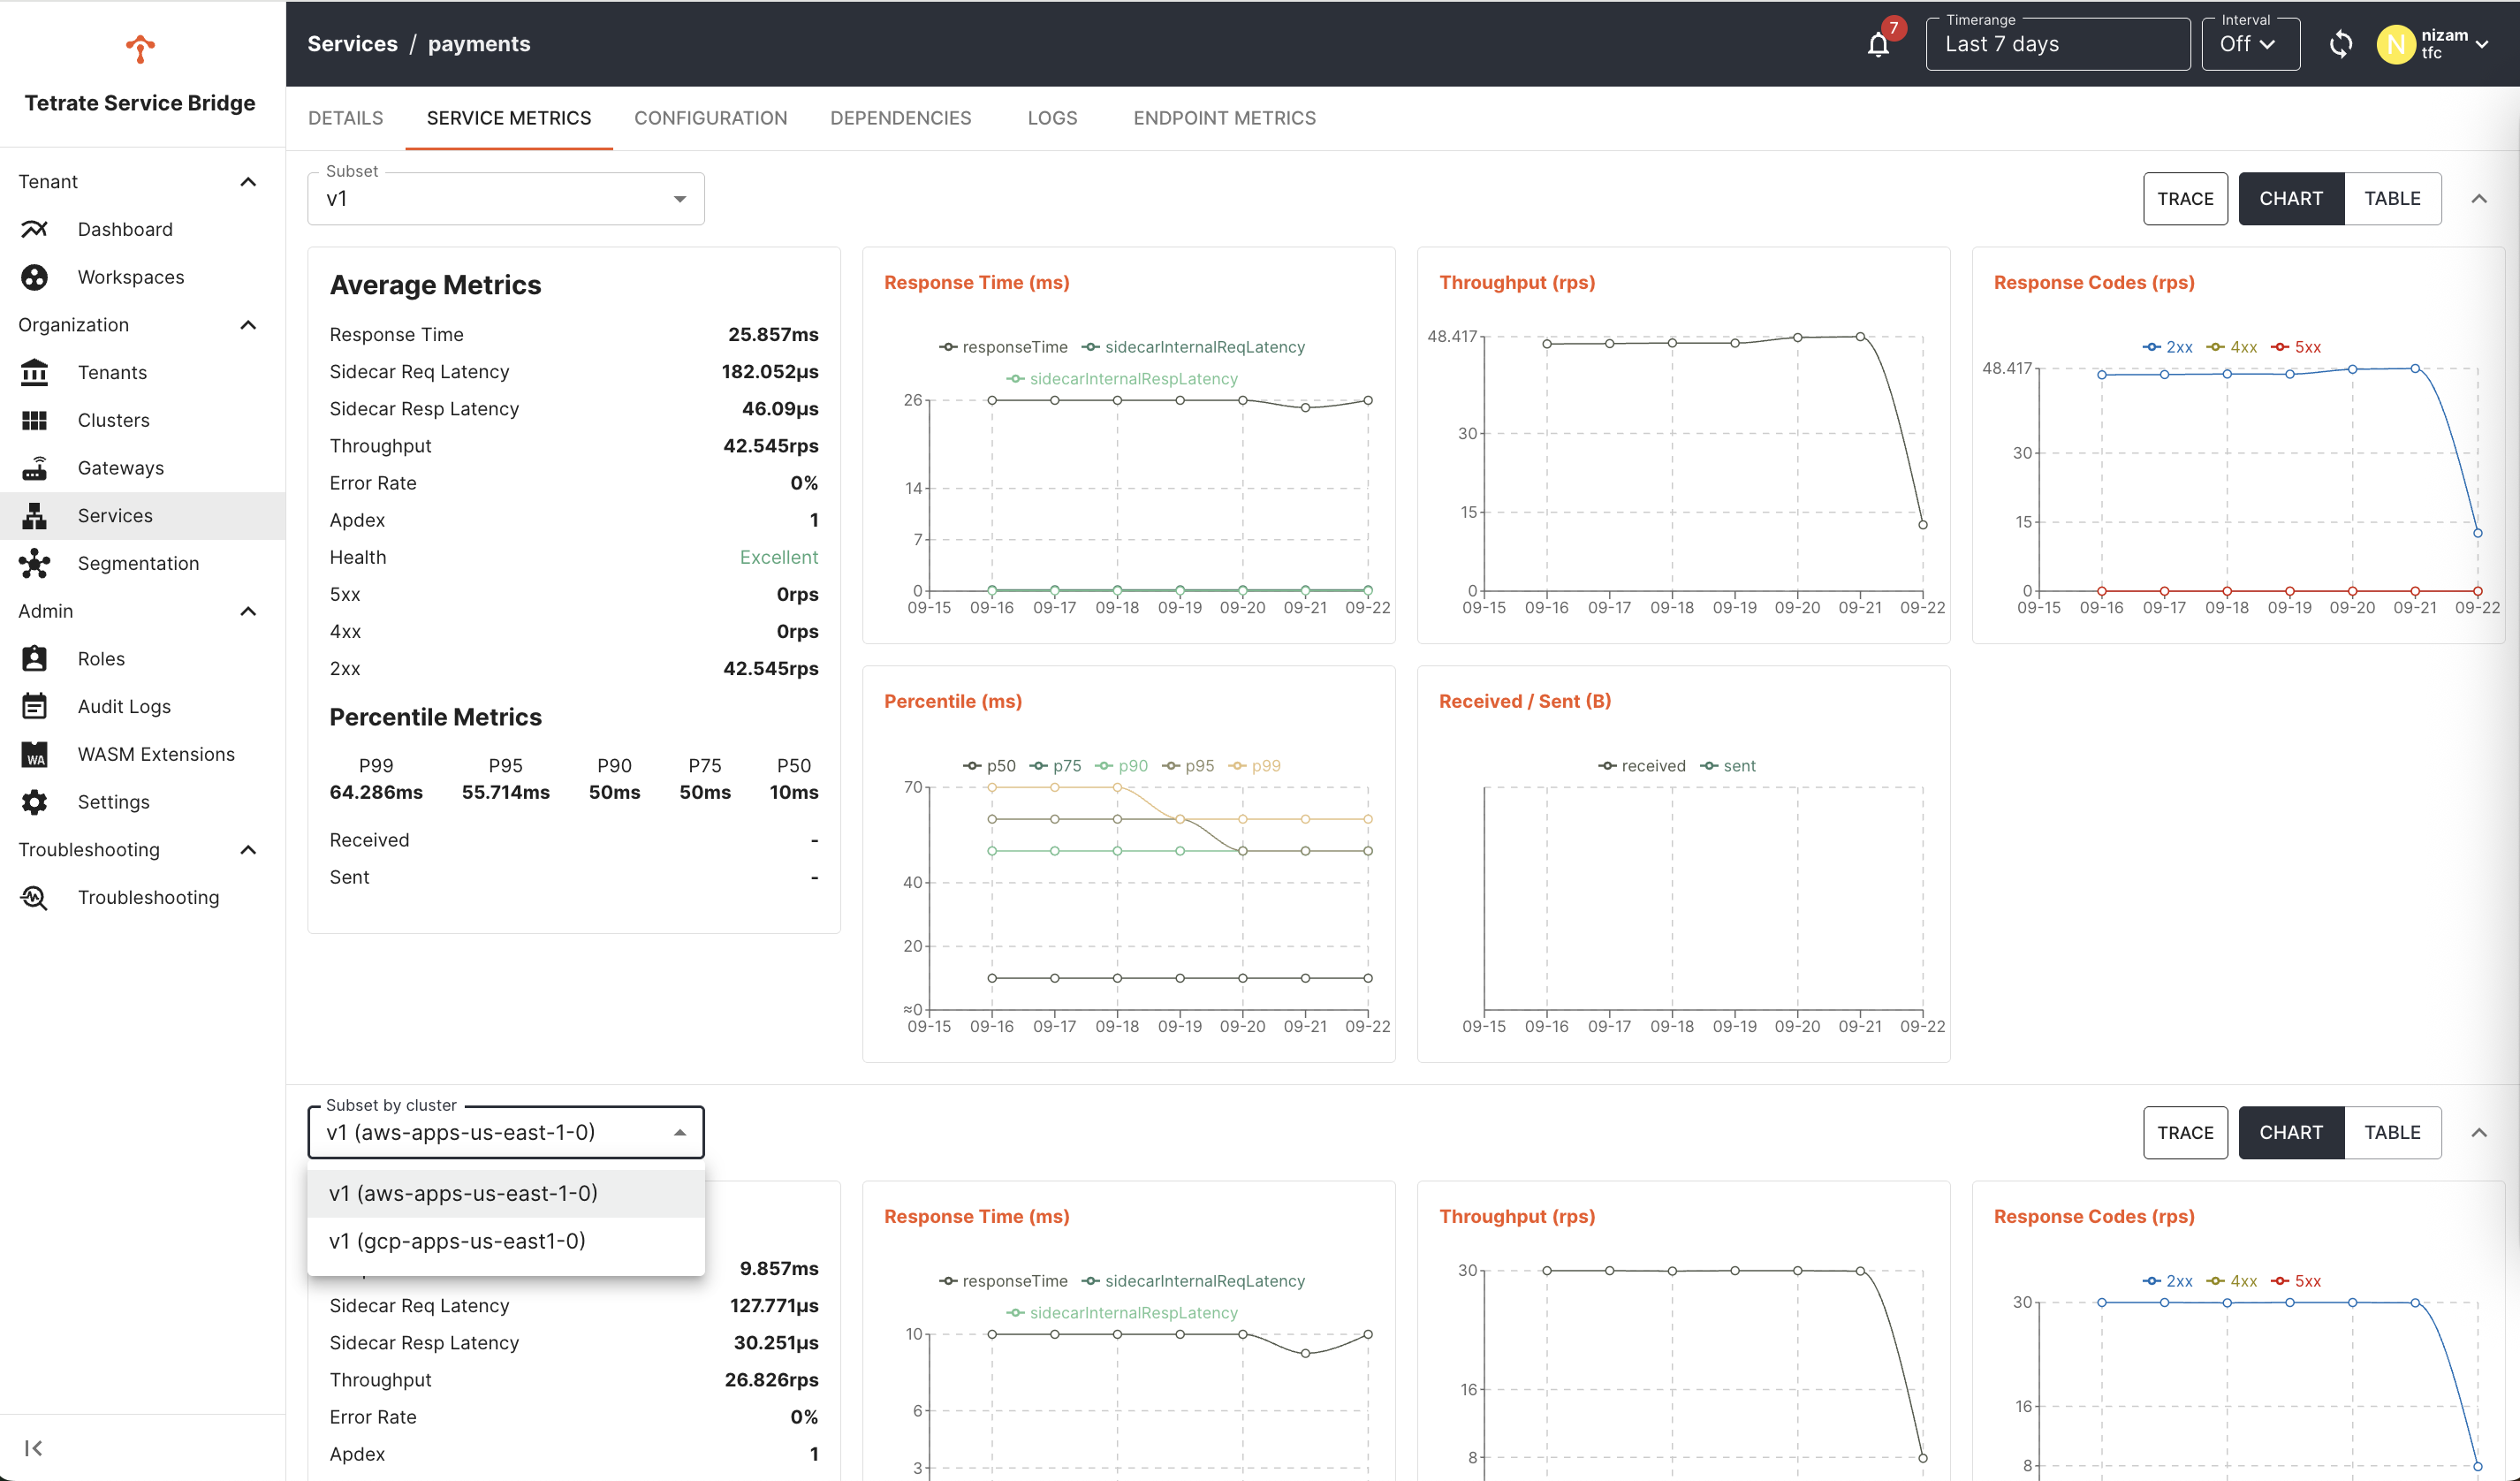Image resolution: width=2520 pixels, height=1481 pixels.
Task: Open the ENDPOINT METRICS tab
Action: 1224,118
